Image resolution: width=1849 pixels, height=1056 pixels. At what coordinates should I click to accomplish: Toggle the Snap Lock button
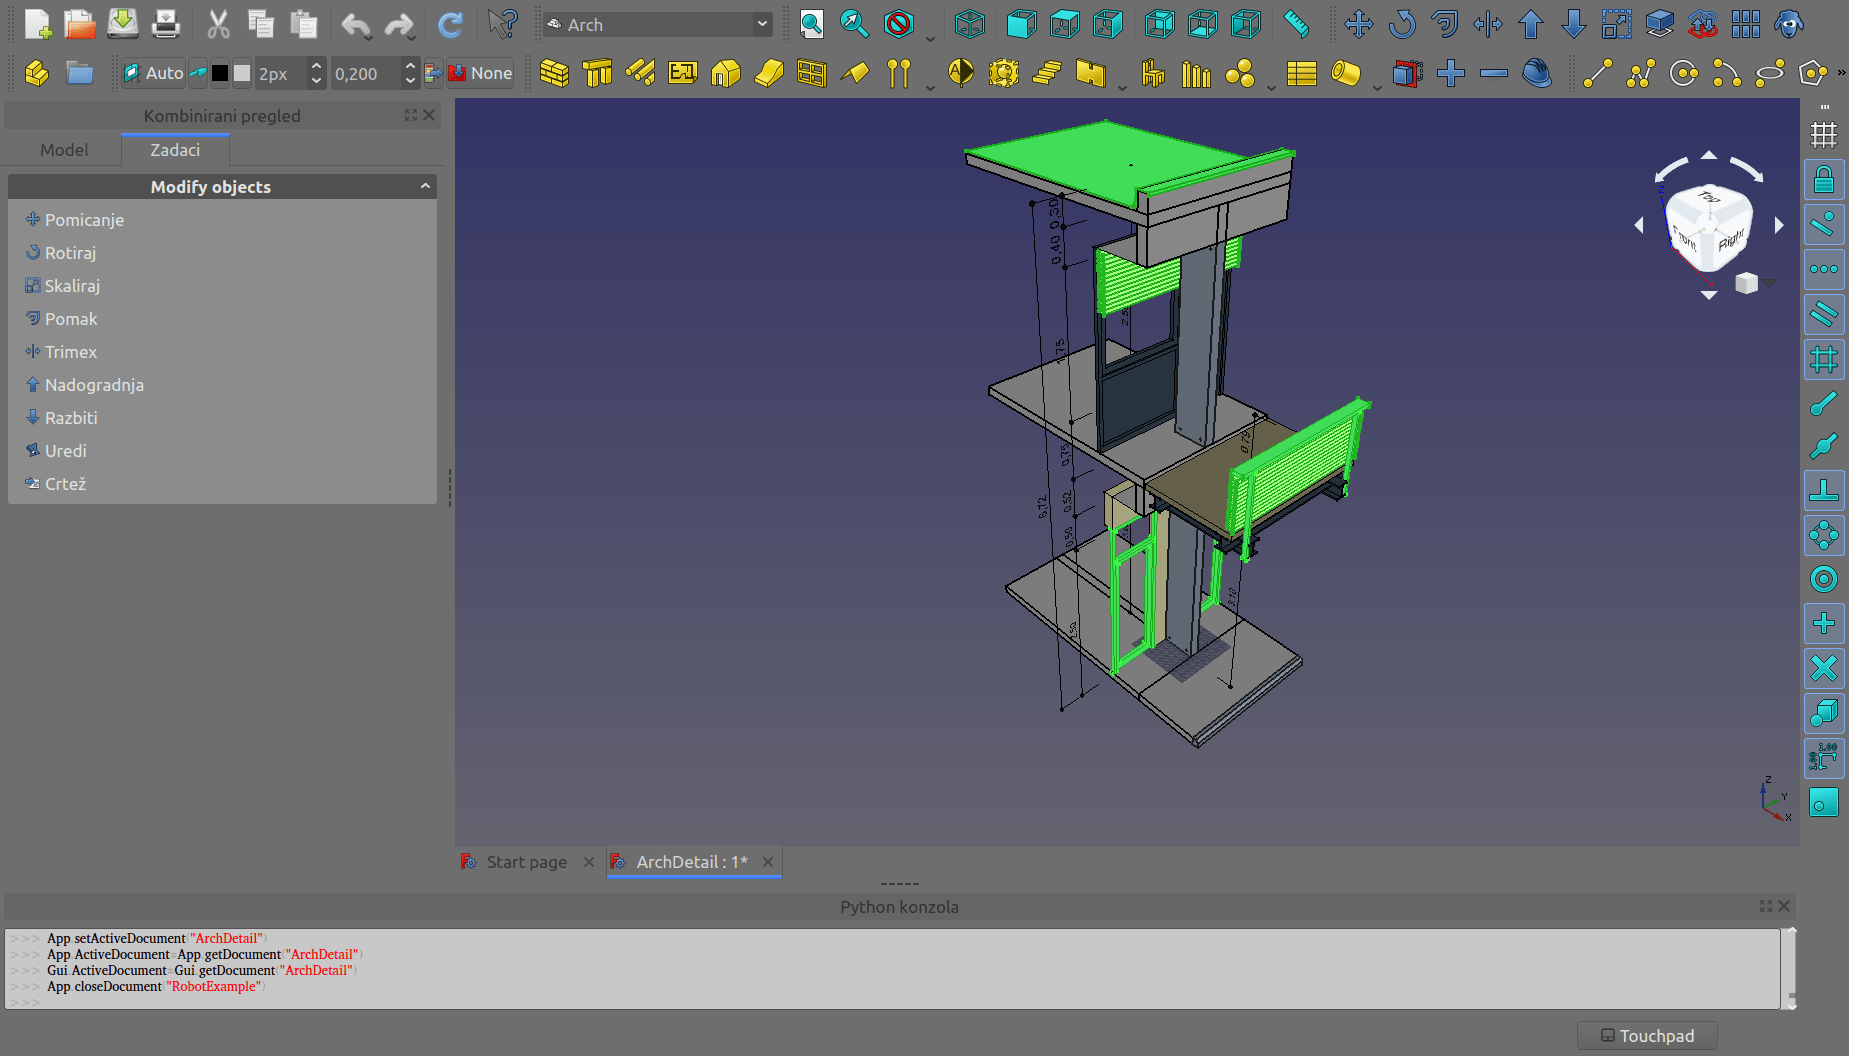pyautogui.click(x=1824, y=180)
